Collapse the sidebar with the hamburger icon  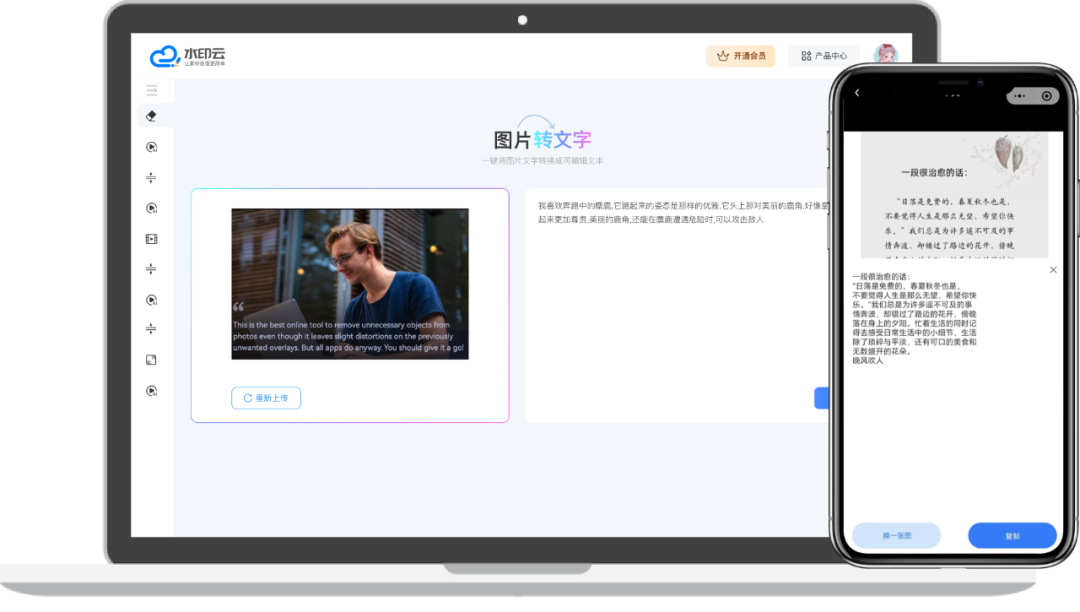click(x=151, y=90)
